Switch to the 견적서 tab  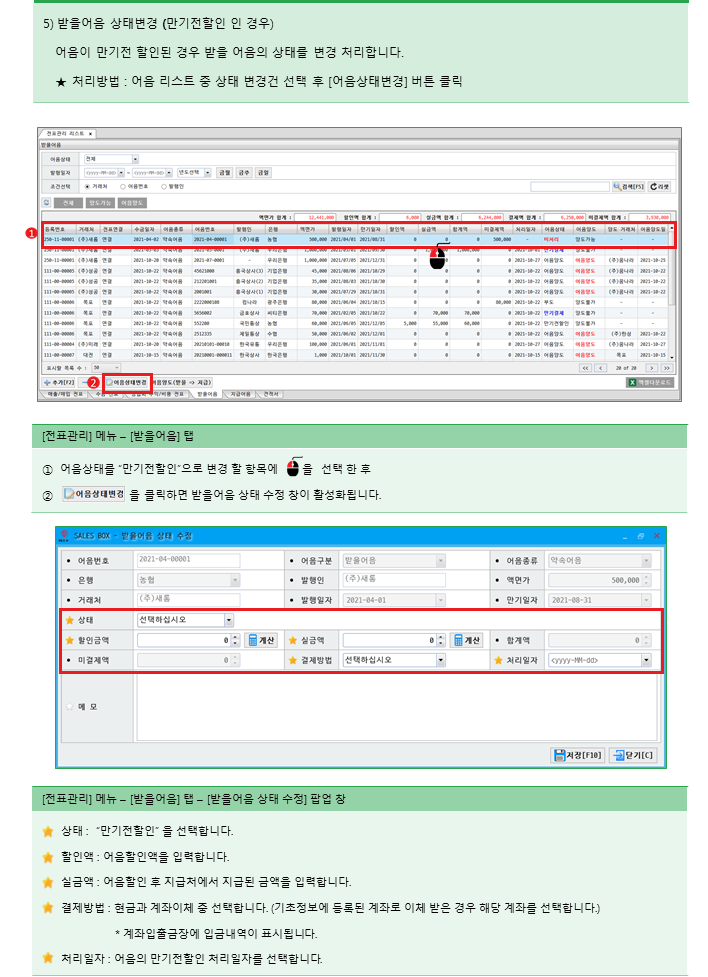(x=297, y=394)
